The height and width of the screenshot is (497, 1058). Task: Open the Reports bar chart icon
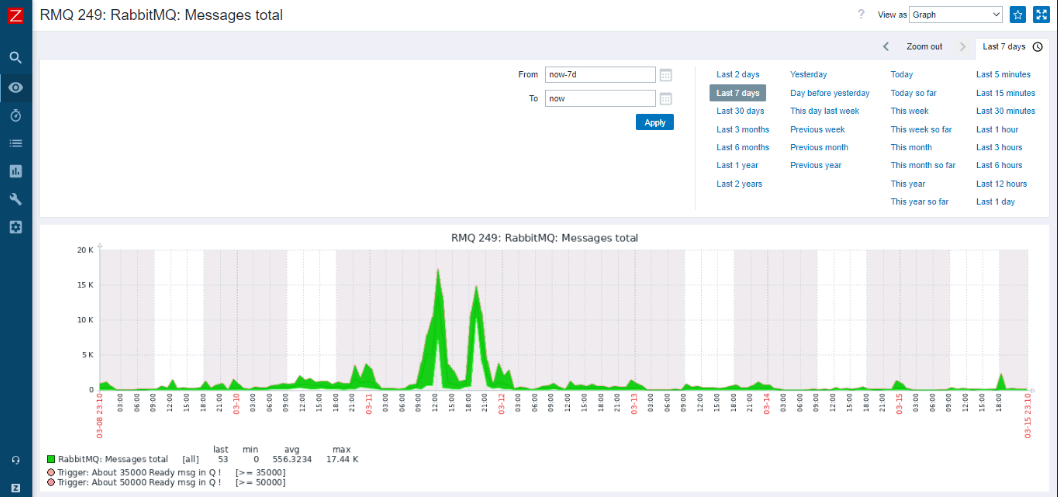tap(15, 171)
